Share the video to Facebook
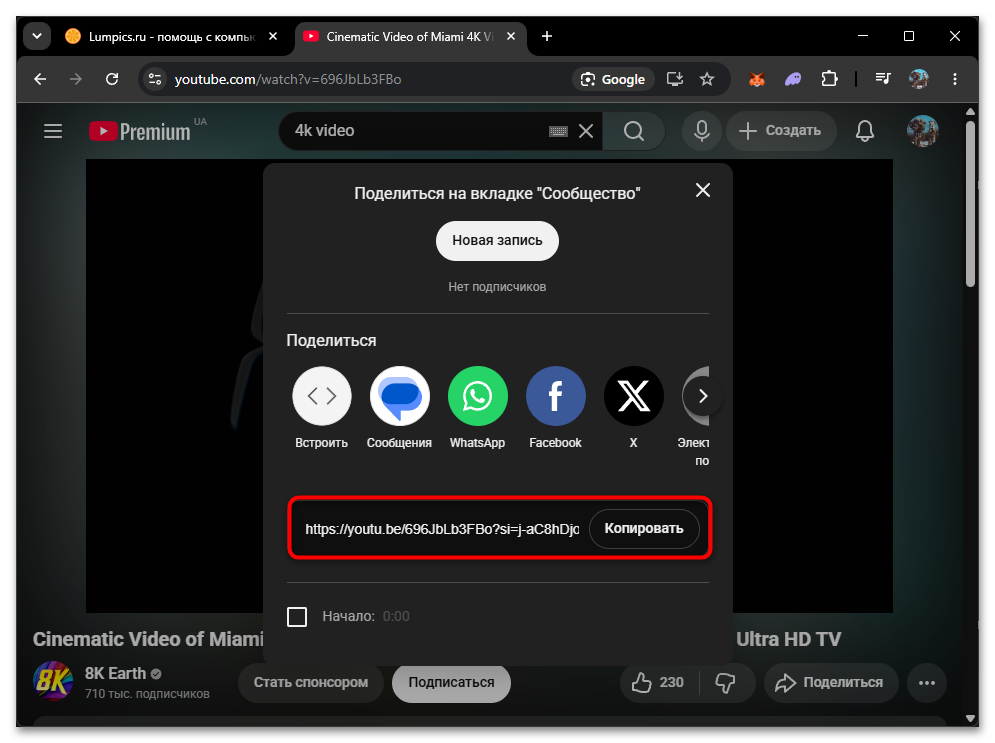 point(556,396)
